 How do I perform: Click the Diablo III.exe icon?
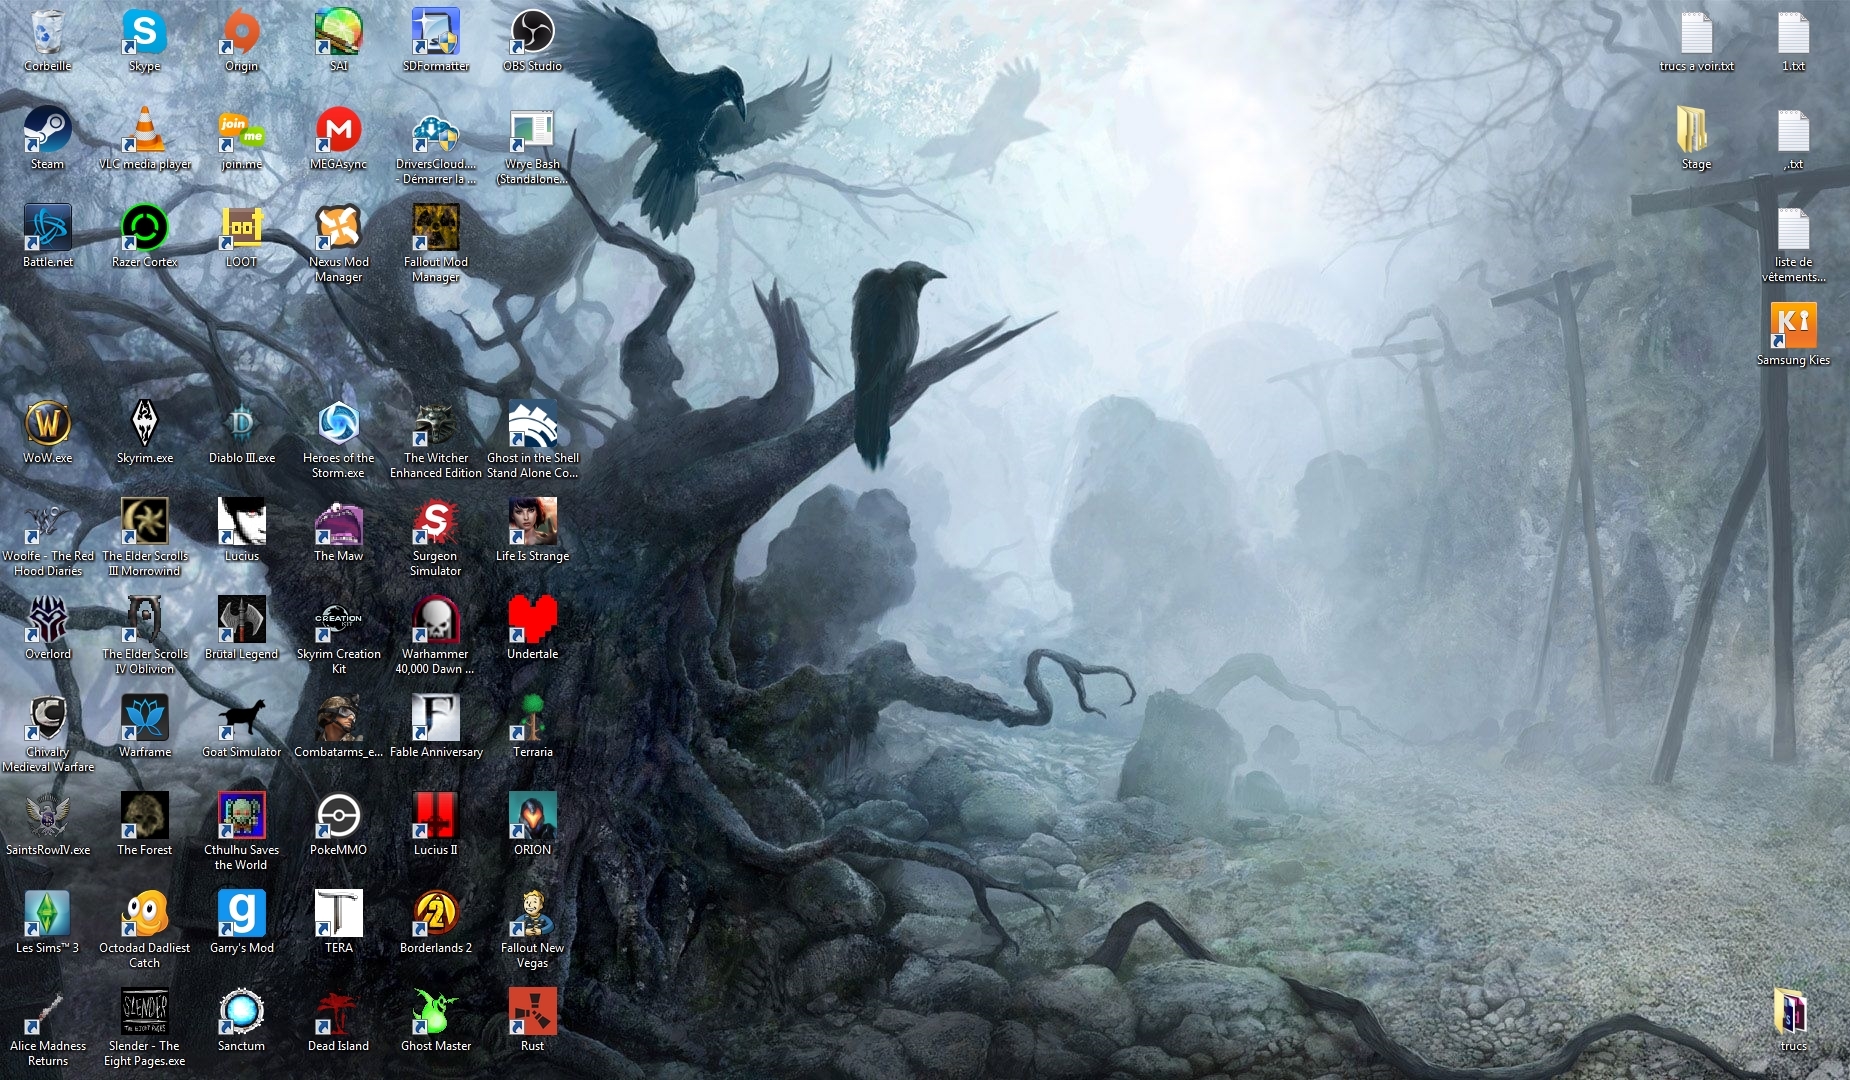[241, 424]
